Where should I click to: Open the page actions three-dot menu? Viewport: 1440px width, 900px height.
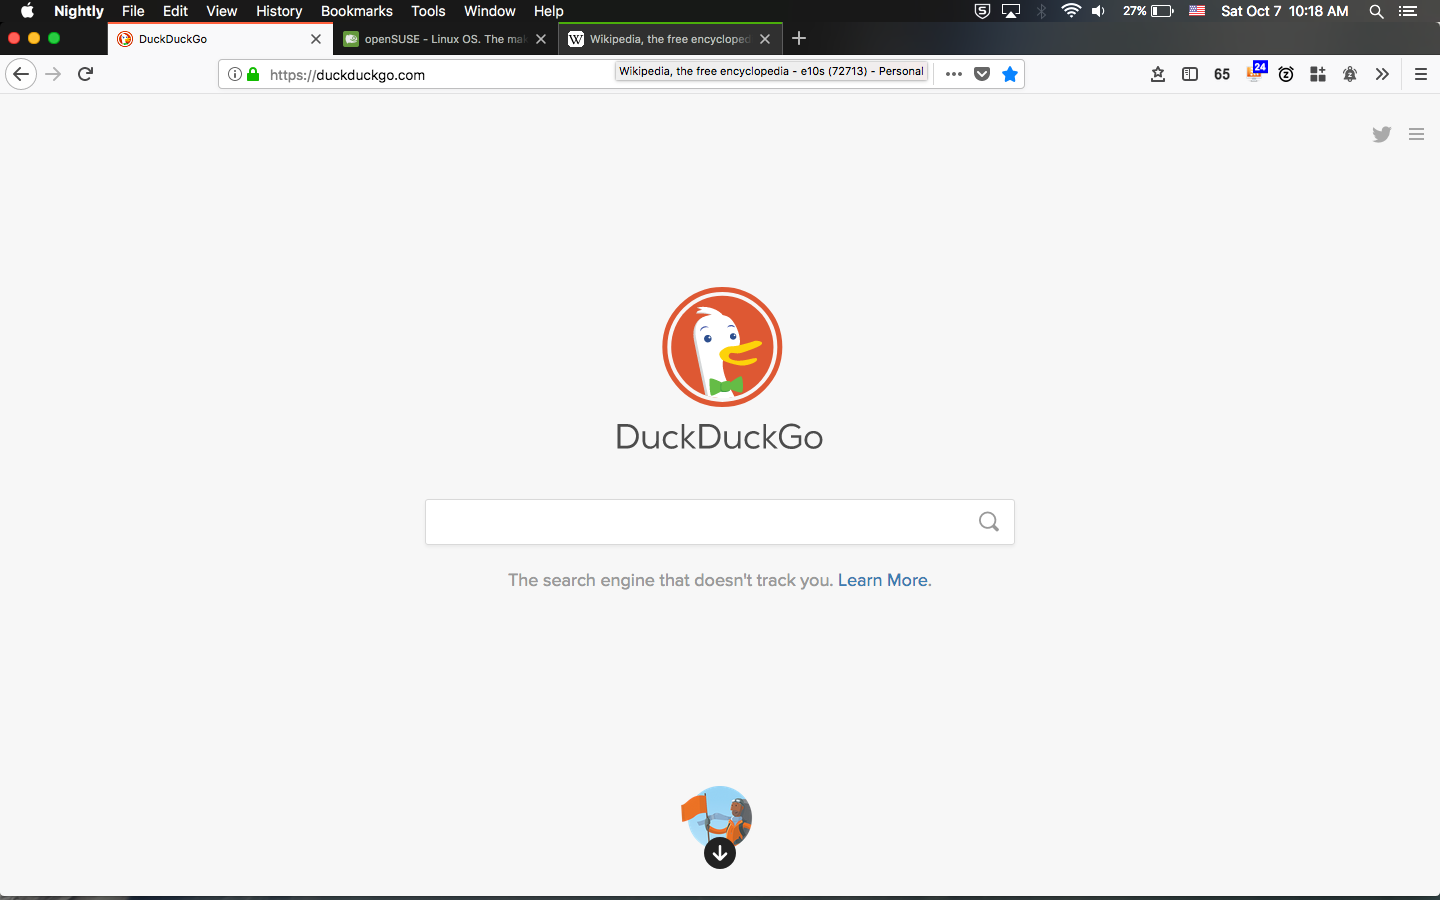coord(954,74)
